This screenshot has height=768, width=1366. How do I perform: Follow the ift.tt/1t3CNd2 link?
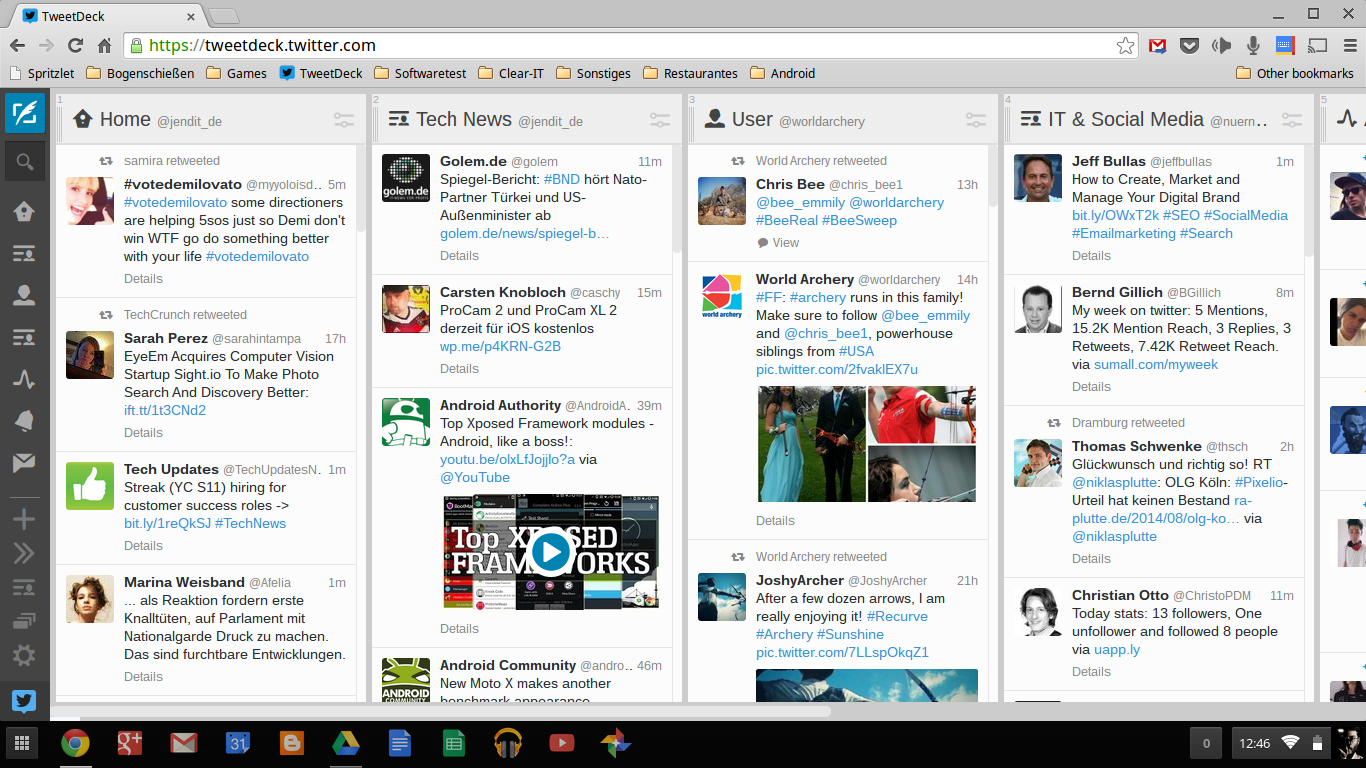(x=165, y=411)
